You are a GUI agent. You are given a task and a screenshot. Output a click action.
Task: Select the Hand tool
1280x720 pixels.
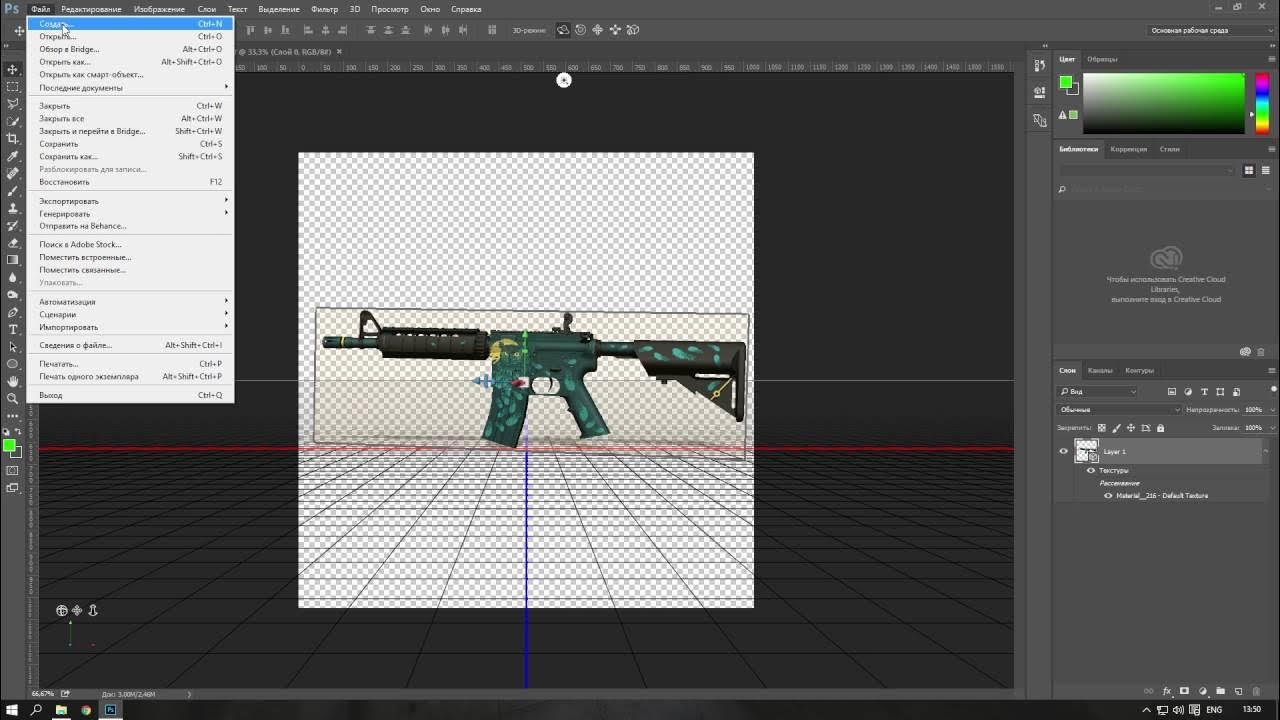point(13,381)
